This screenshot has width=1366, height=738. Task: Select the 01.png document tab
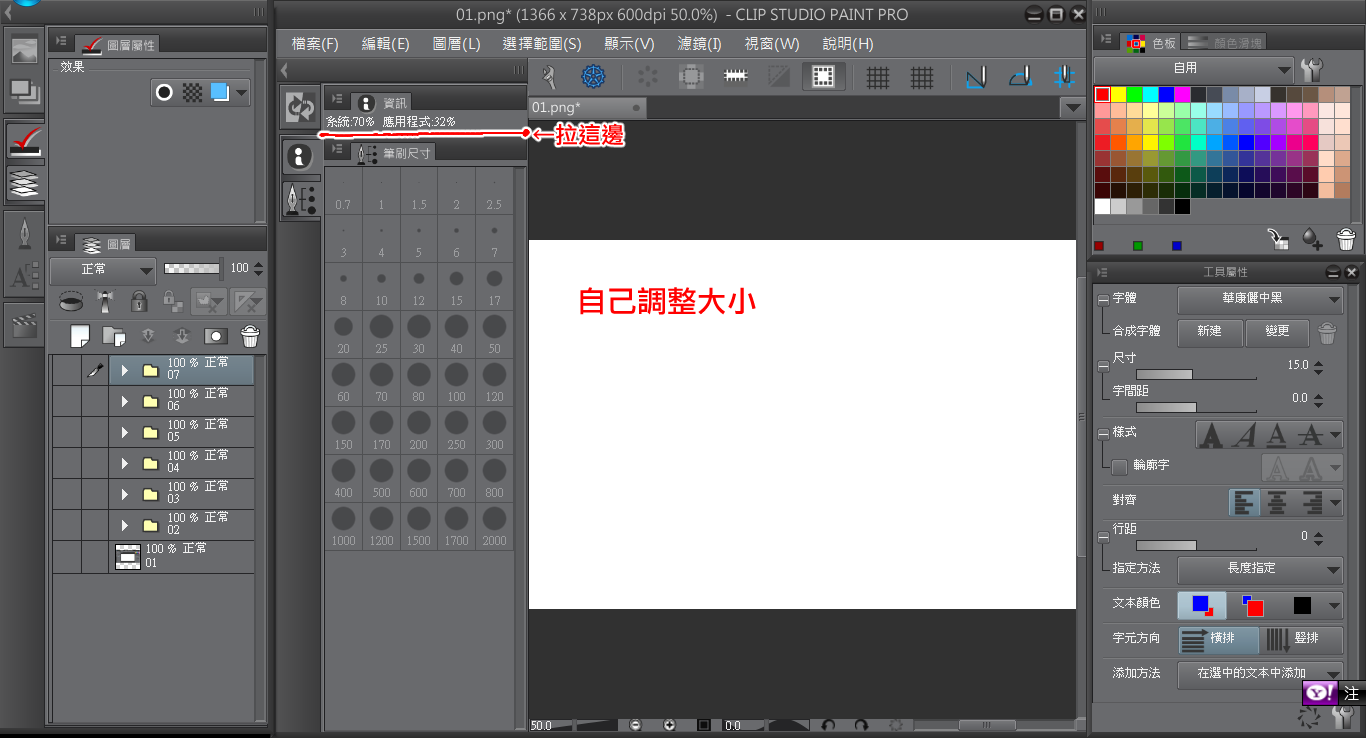[x=588, y=107]
